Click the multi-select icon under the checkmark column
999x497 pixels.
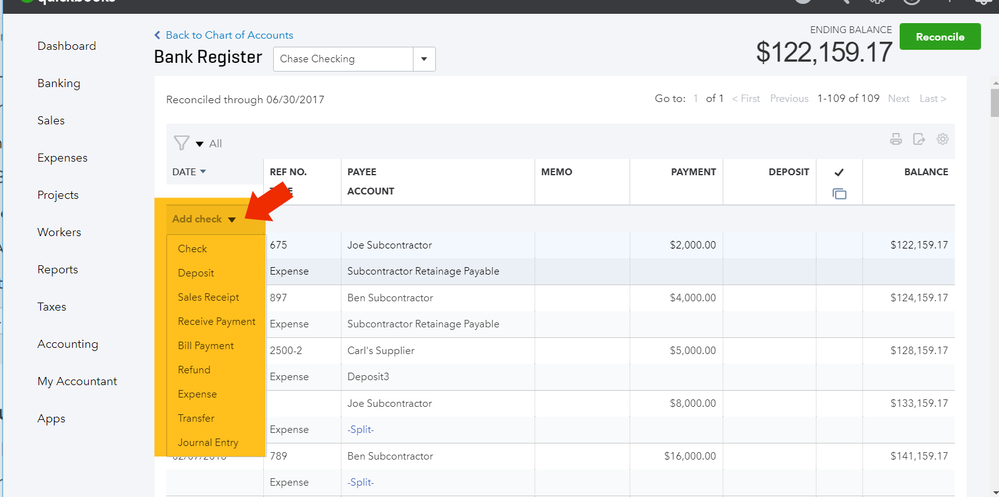(x=839, y=194)
